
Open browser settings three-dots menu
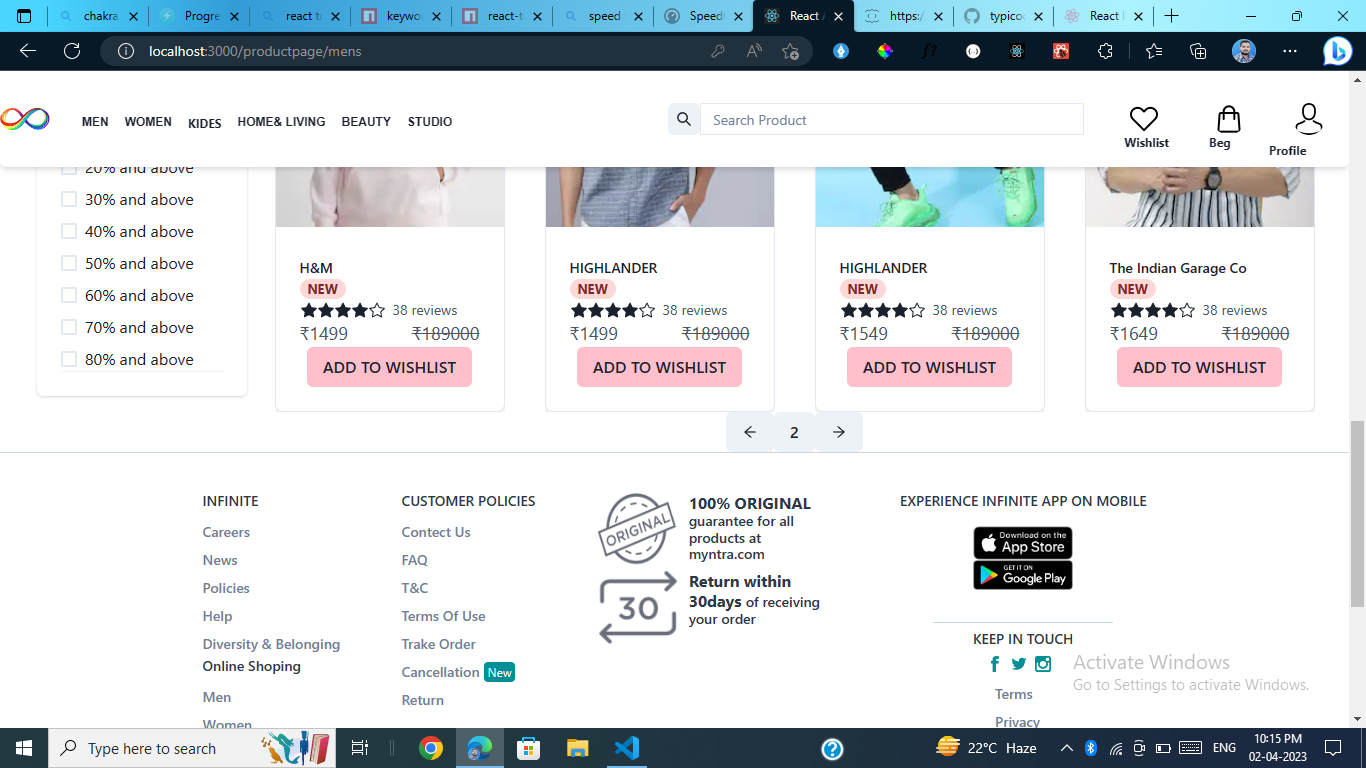click(x=1290, y=51)
